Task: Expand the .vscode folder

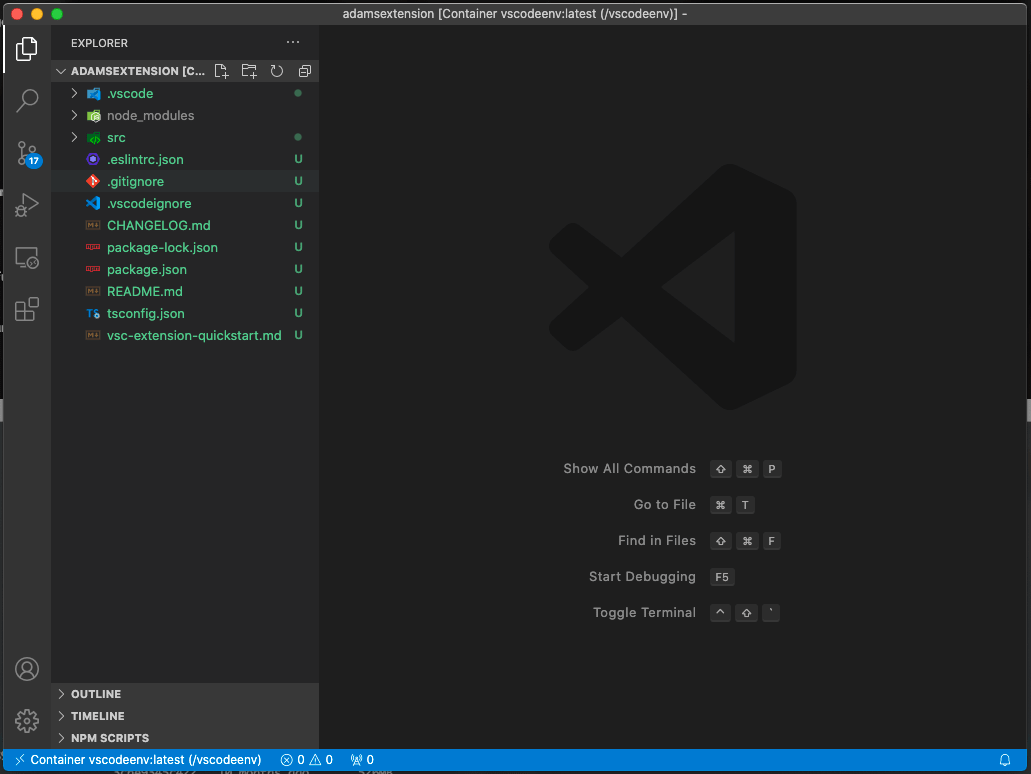Action: [x=185, y=93]
